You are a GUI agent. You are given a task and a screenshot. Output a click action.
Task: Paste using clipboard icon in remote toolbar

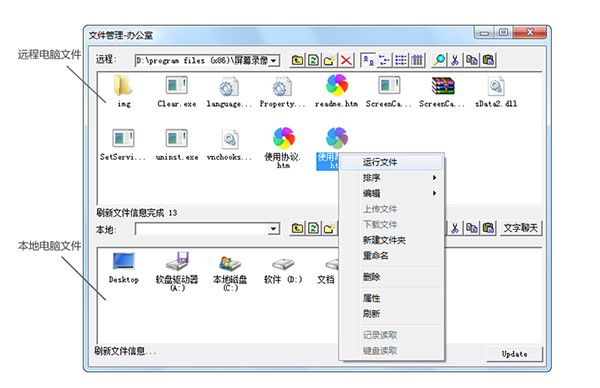tap(488, 60)
